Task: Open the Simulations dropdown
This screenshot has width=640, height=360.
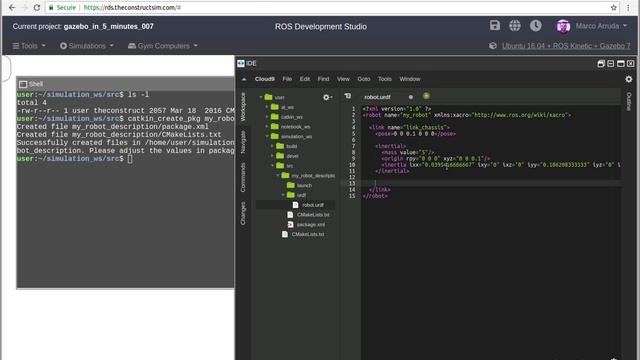Action: coord(87,46)
